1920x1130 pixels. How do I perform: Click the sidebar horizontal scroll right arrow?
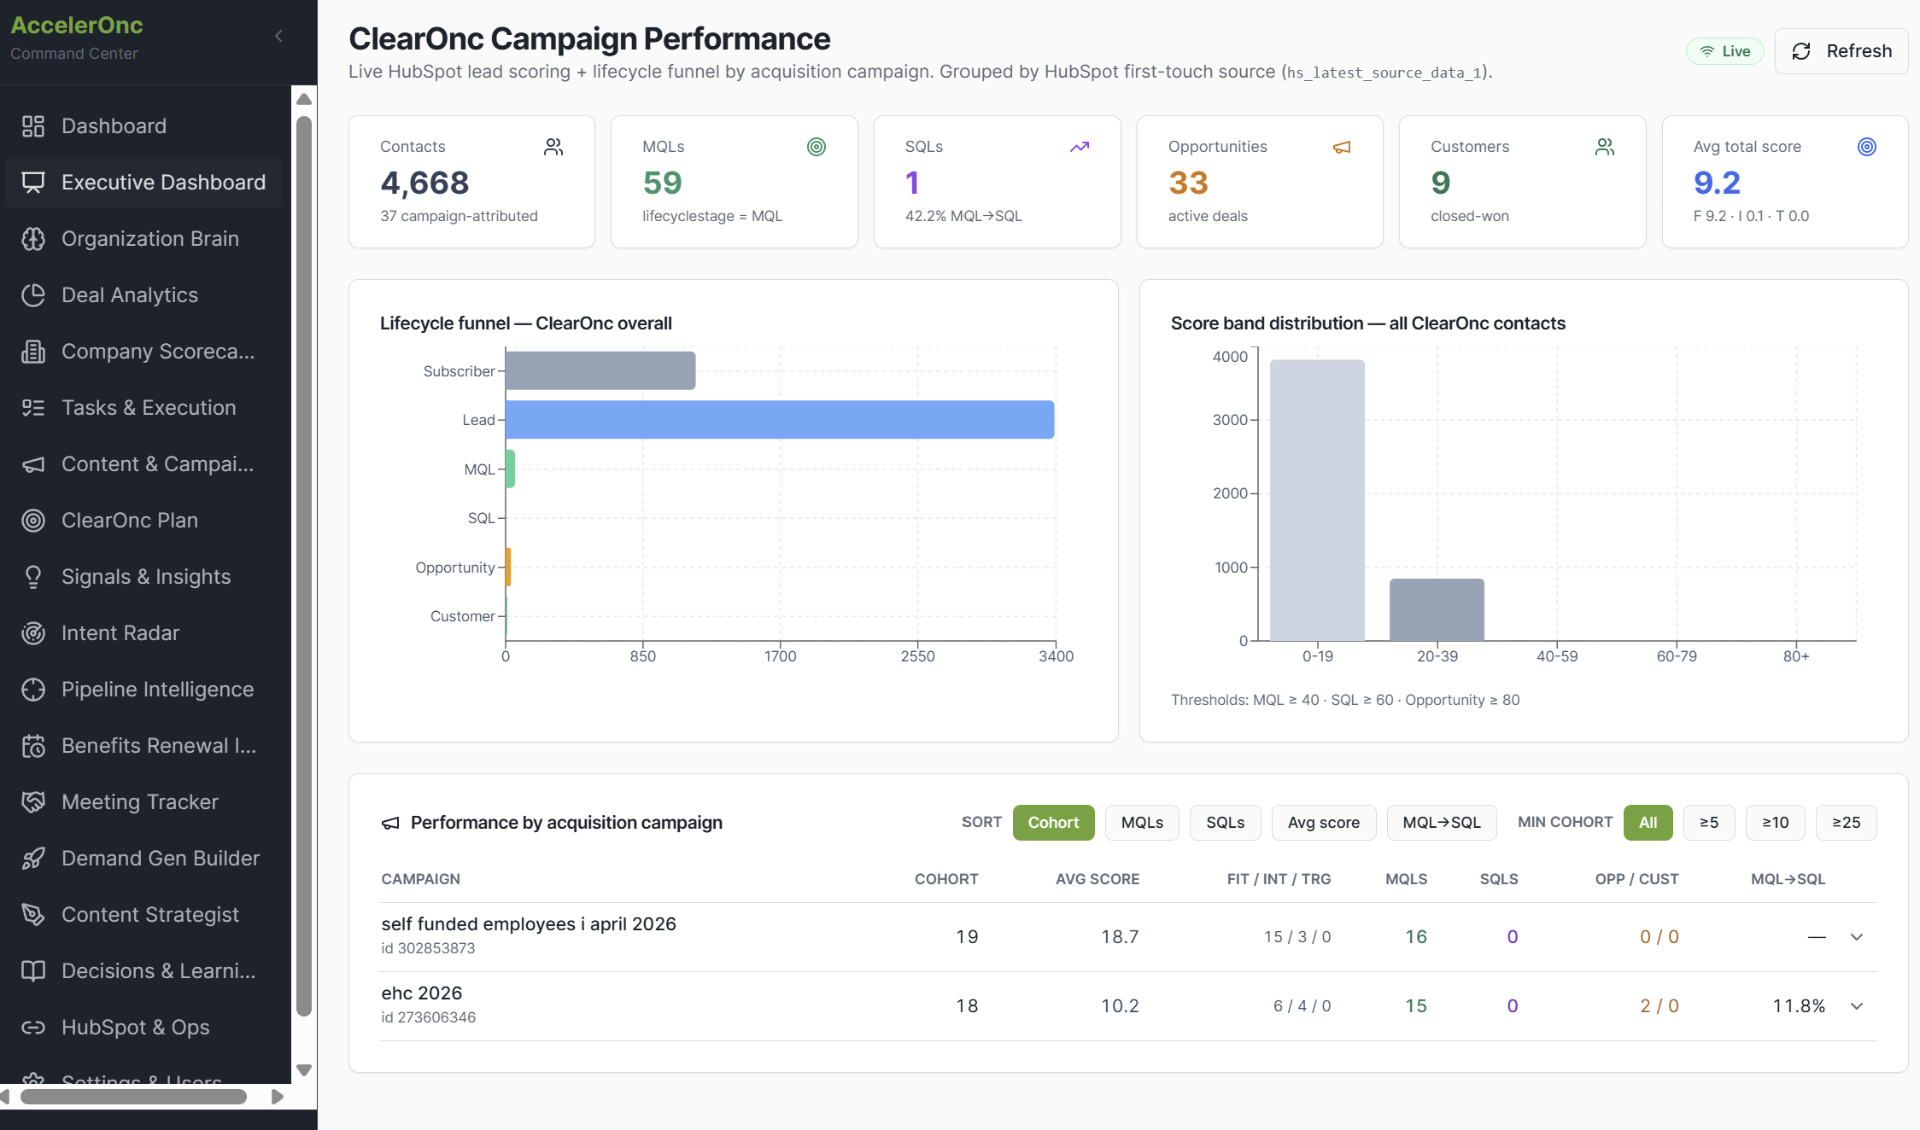coord(277,1097)
